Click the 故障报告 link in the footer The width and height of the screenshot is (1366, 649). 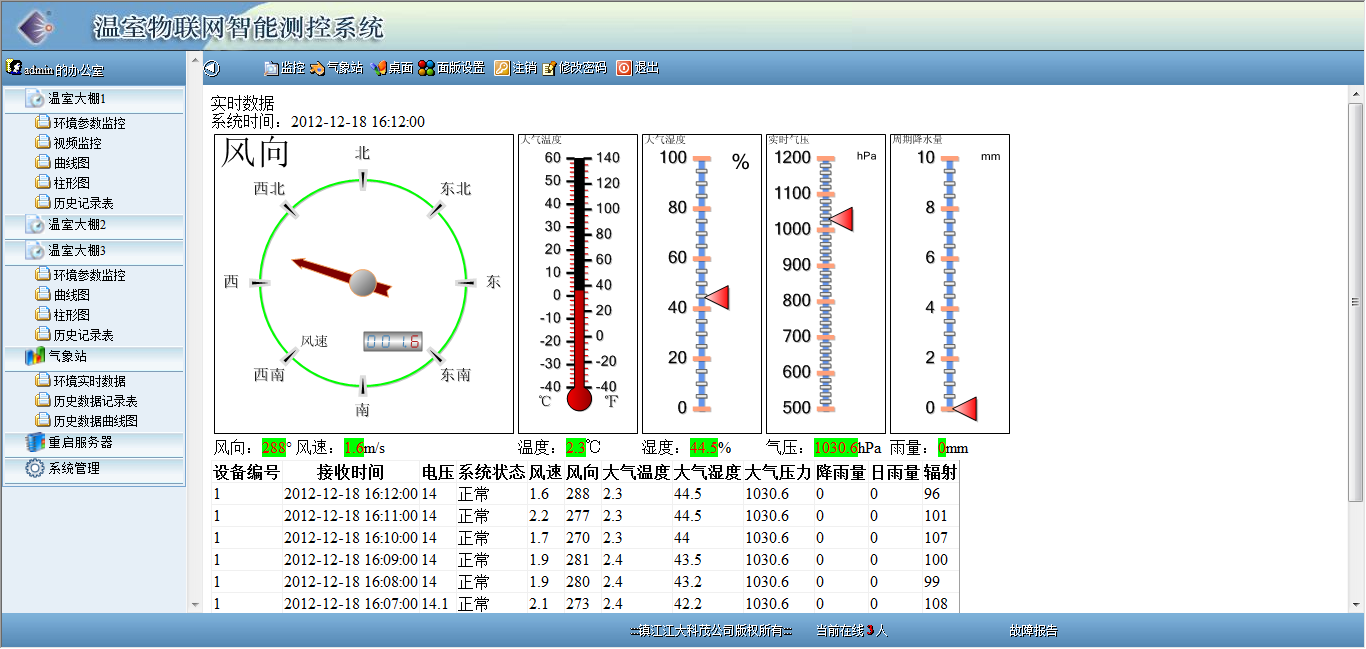[1033, 631]
